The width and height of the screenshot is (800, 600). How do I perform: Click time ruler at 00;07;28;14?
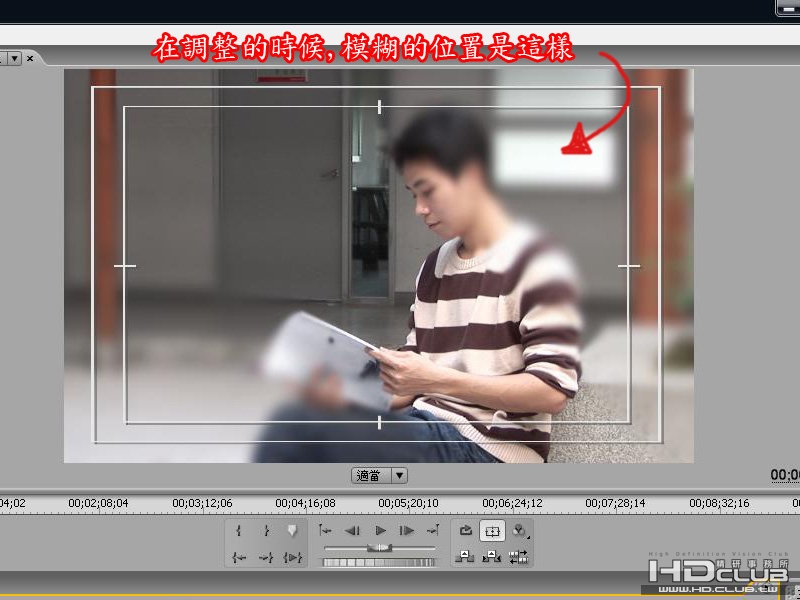tap(615, 503)
